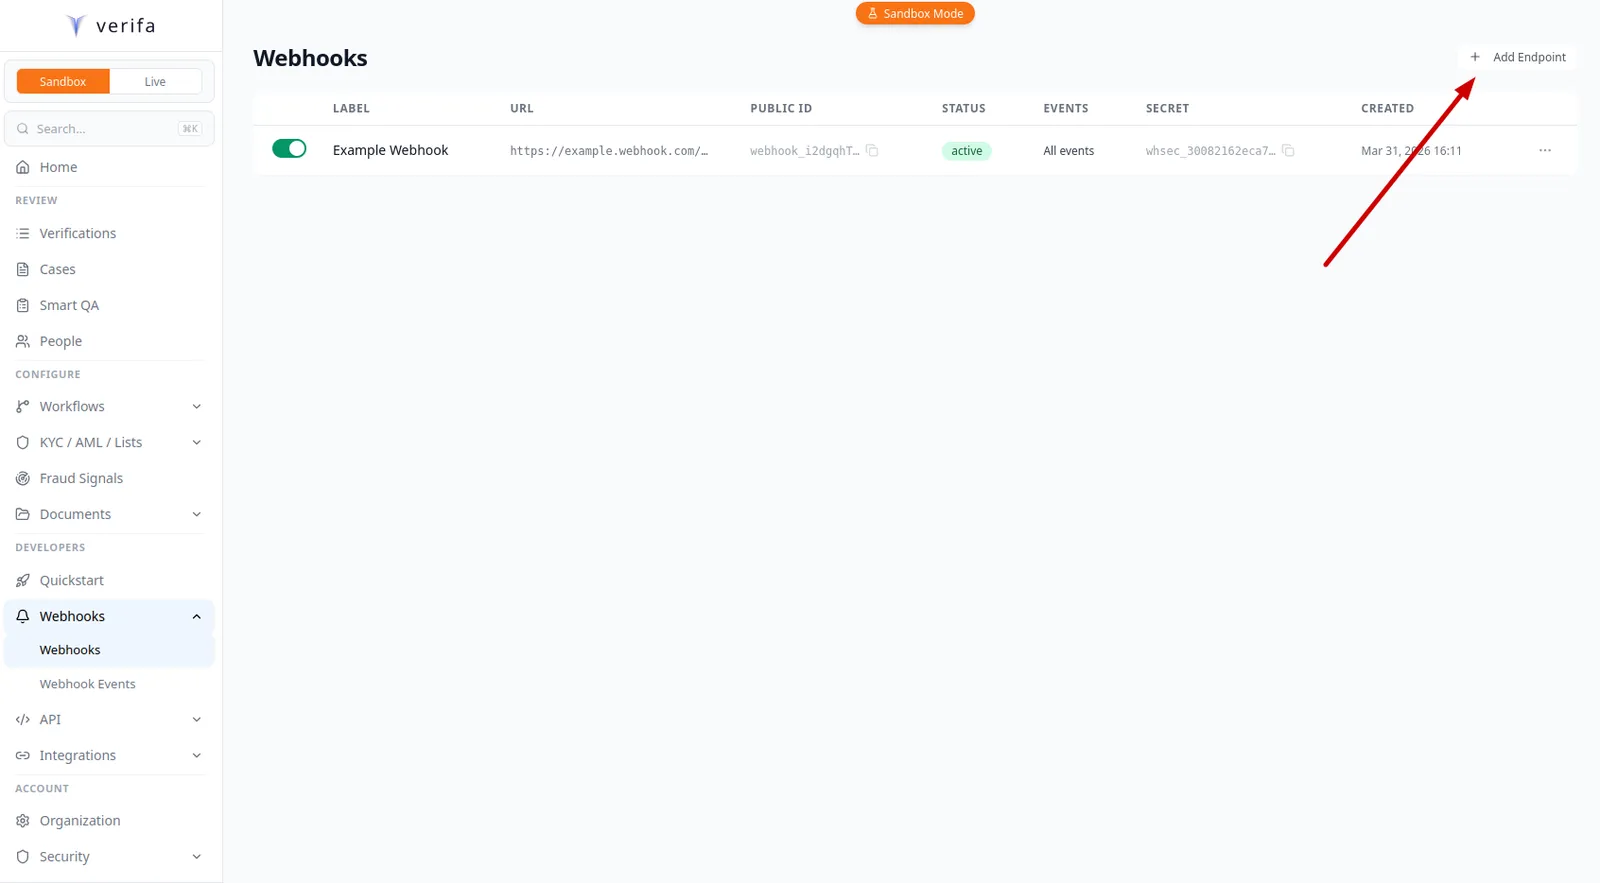Viewport: 1600px width, 883px height.
Task: Click the Workflows branch icon
Action: coord(23,406)
